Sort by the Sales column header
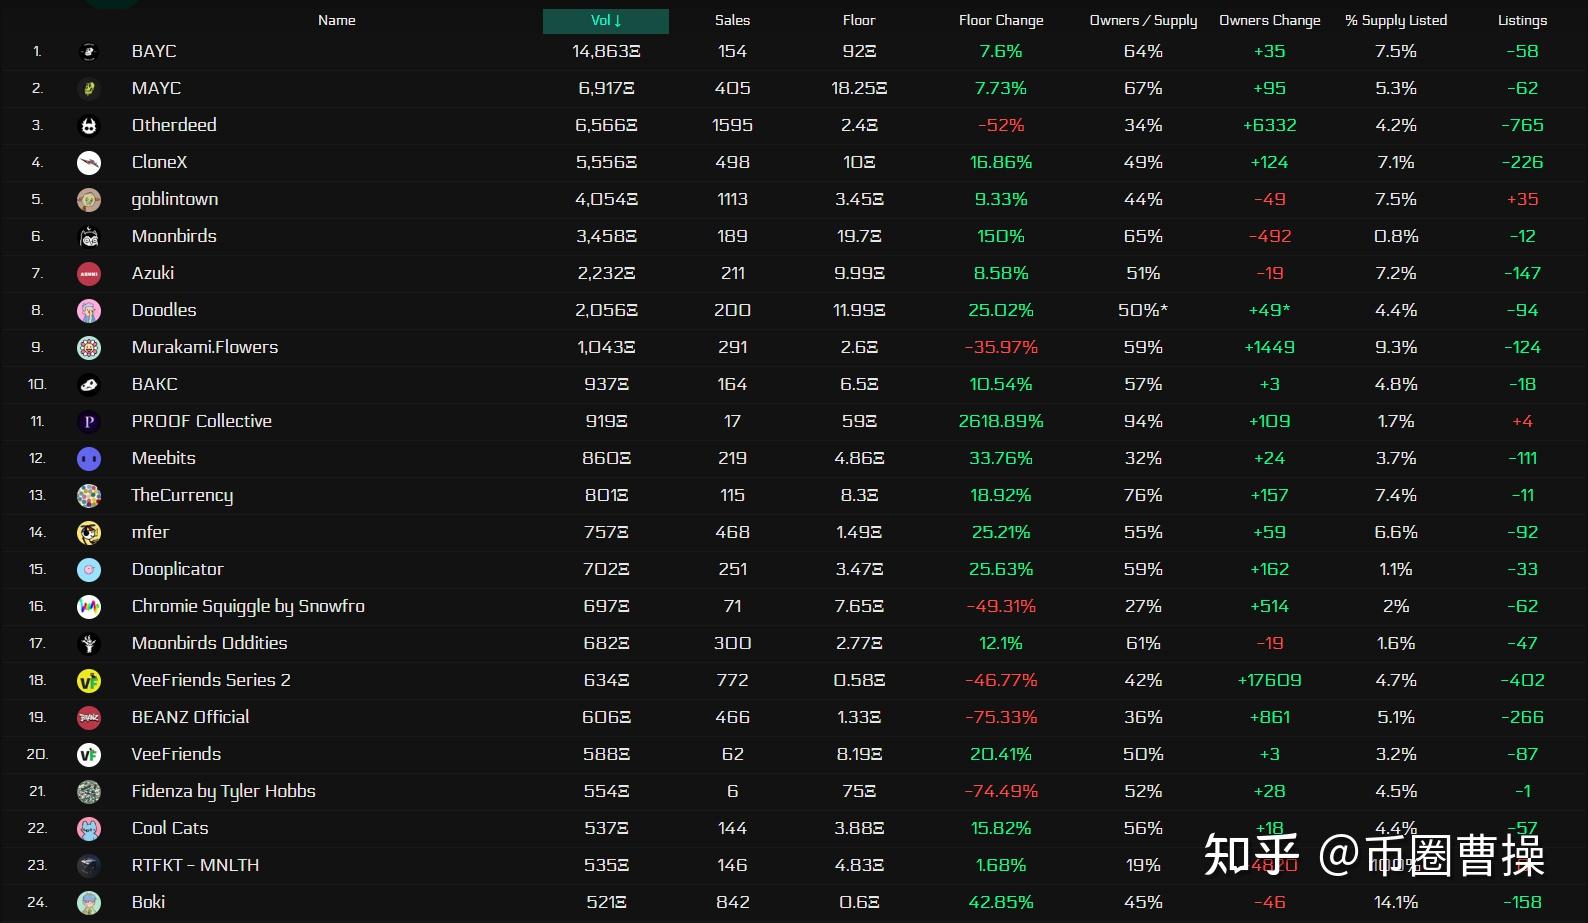Image resolution: width=1588 pixels, height=923 pixels. point(732,21)
